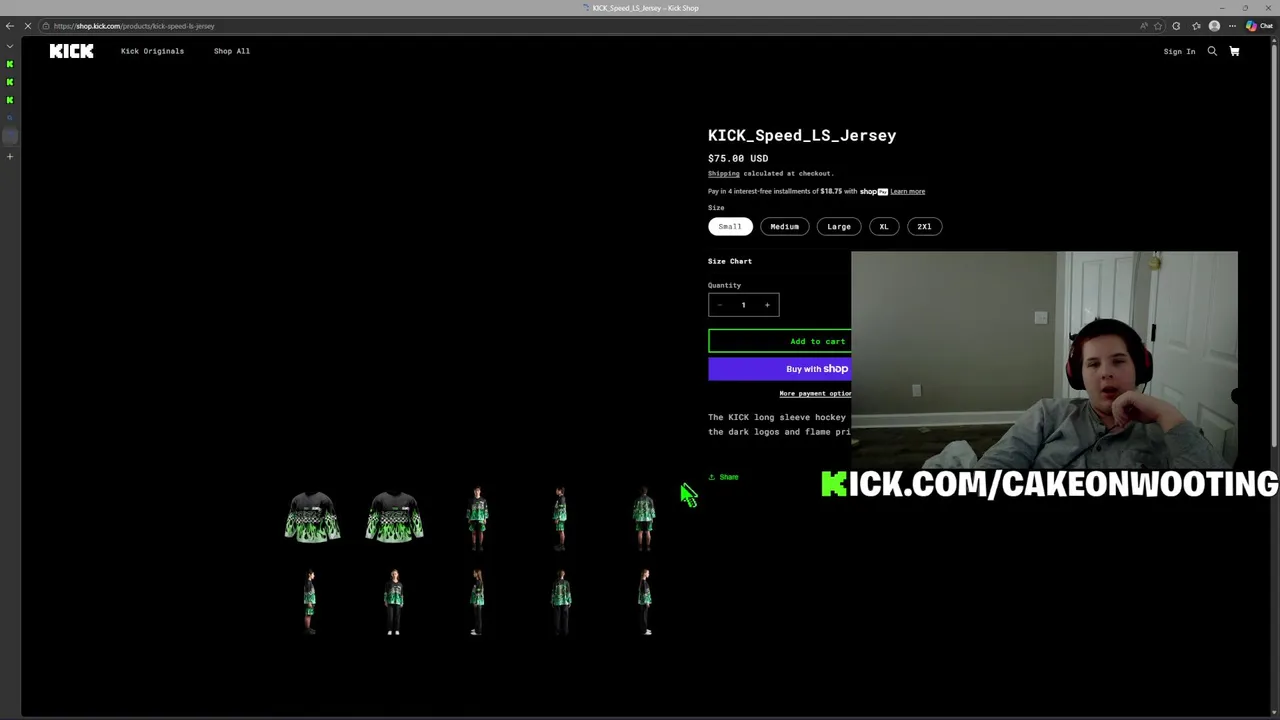Click the read aloud icon in address bar
Viewport: 1280px width, 720px height.
[1144, 26]
